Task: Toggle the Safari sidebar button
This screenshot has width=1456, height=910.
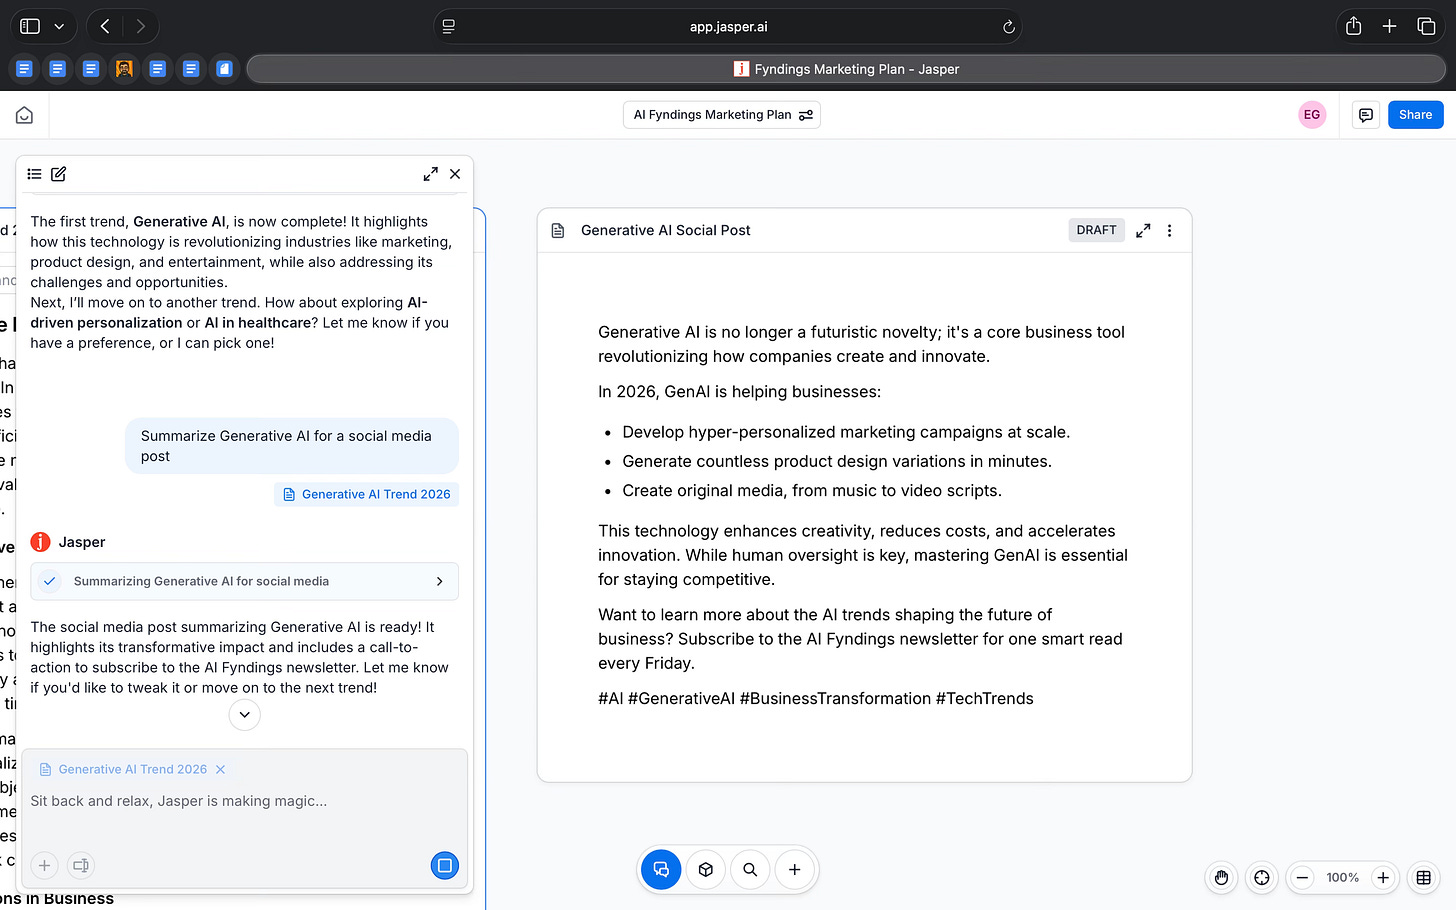Action: (30, 27)
